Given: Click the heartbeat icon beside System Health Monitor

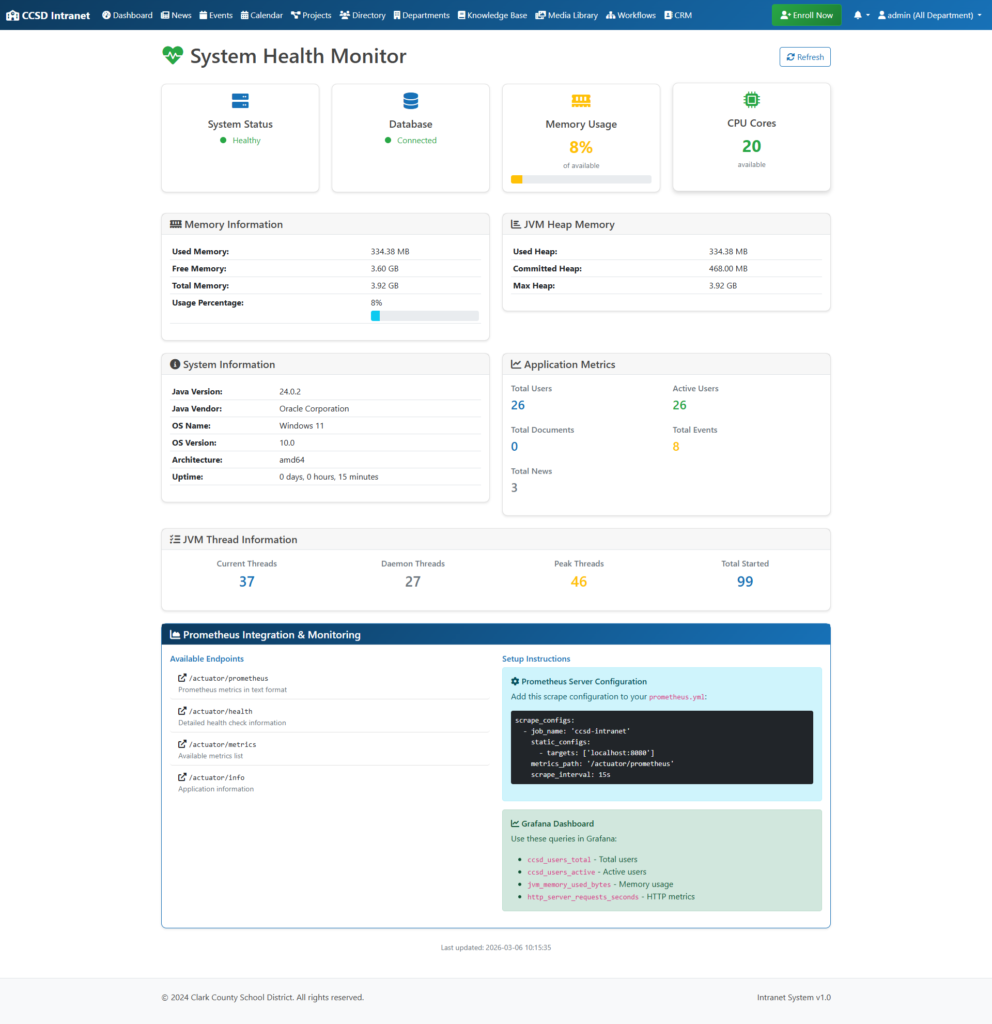Looking at the screenshot, I should [x=173, y=56].
